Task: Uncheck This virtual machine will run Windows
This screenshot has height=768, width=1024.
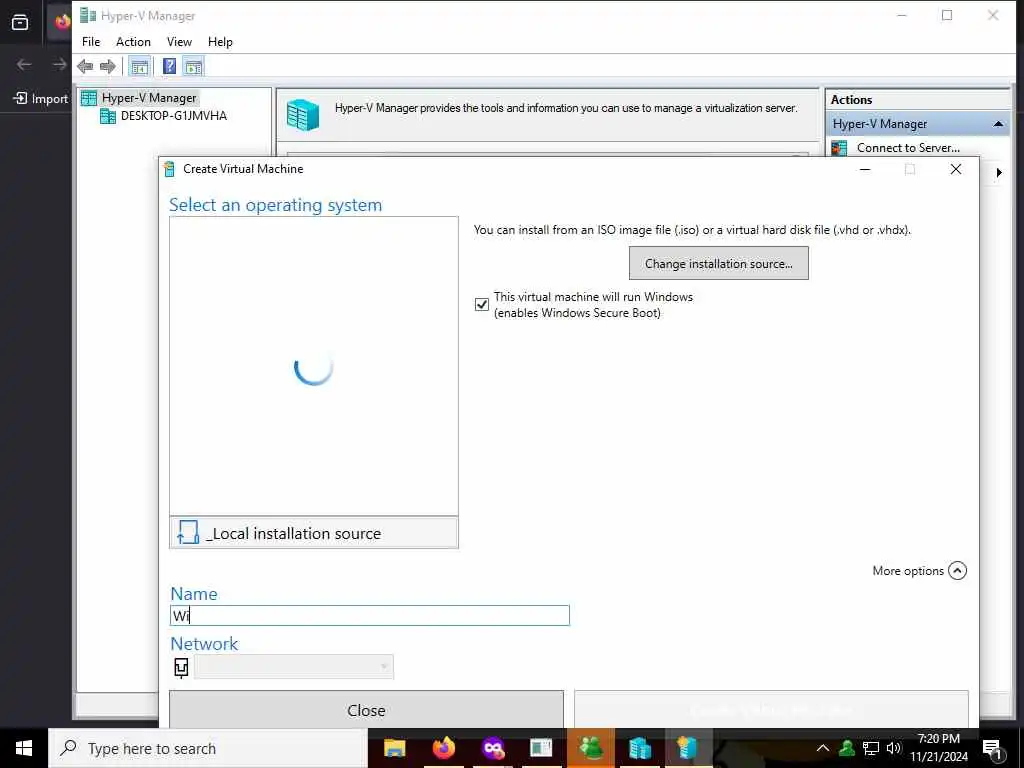Action: click(x=482, y=304)
